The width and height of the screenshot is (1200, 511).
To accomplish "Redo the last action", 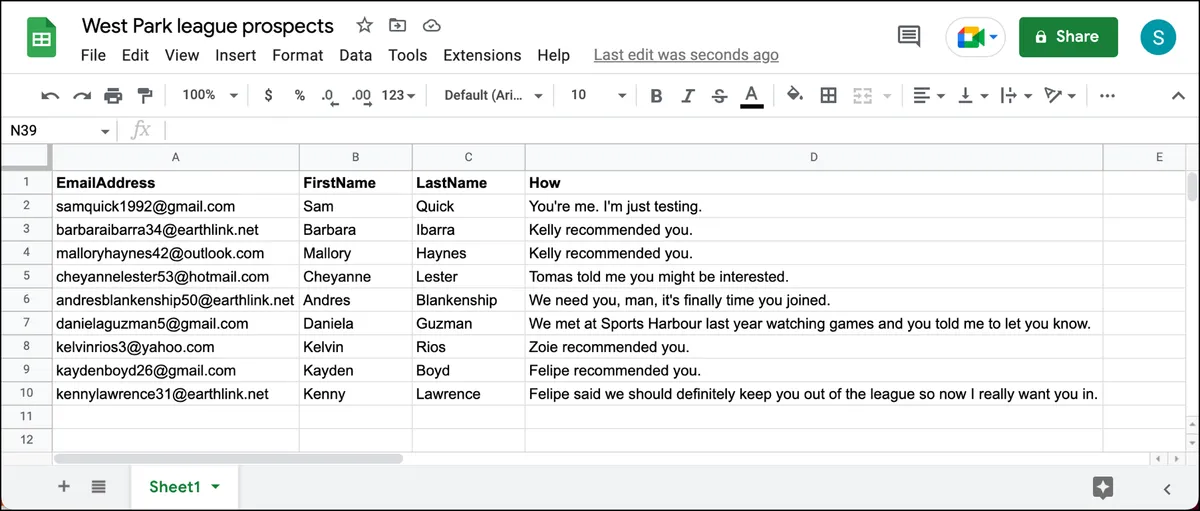I will point(82,95).
